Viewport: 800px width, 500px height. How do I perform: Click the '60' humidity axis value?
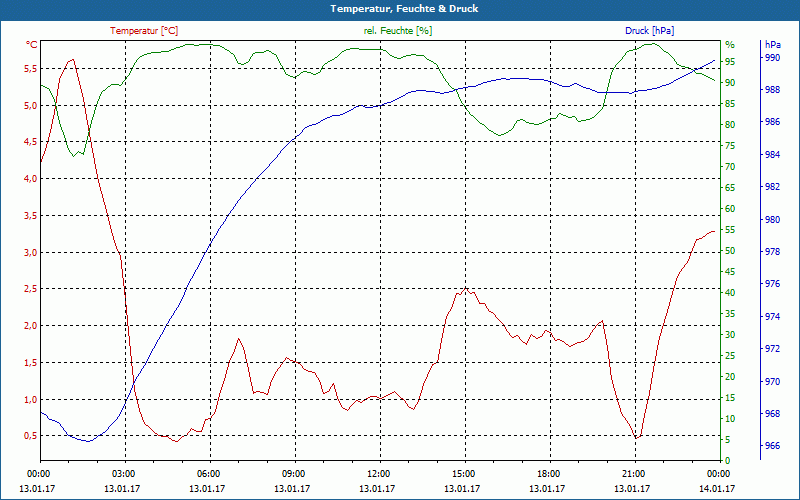point(730,209)
